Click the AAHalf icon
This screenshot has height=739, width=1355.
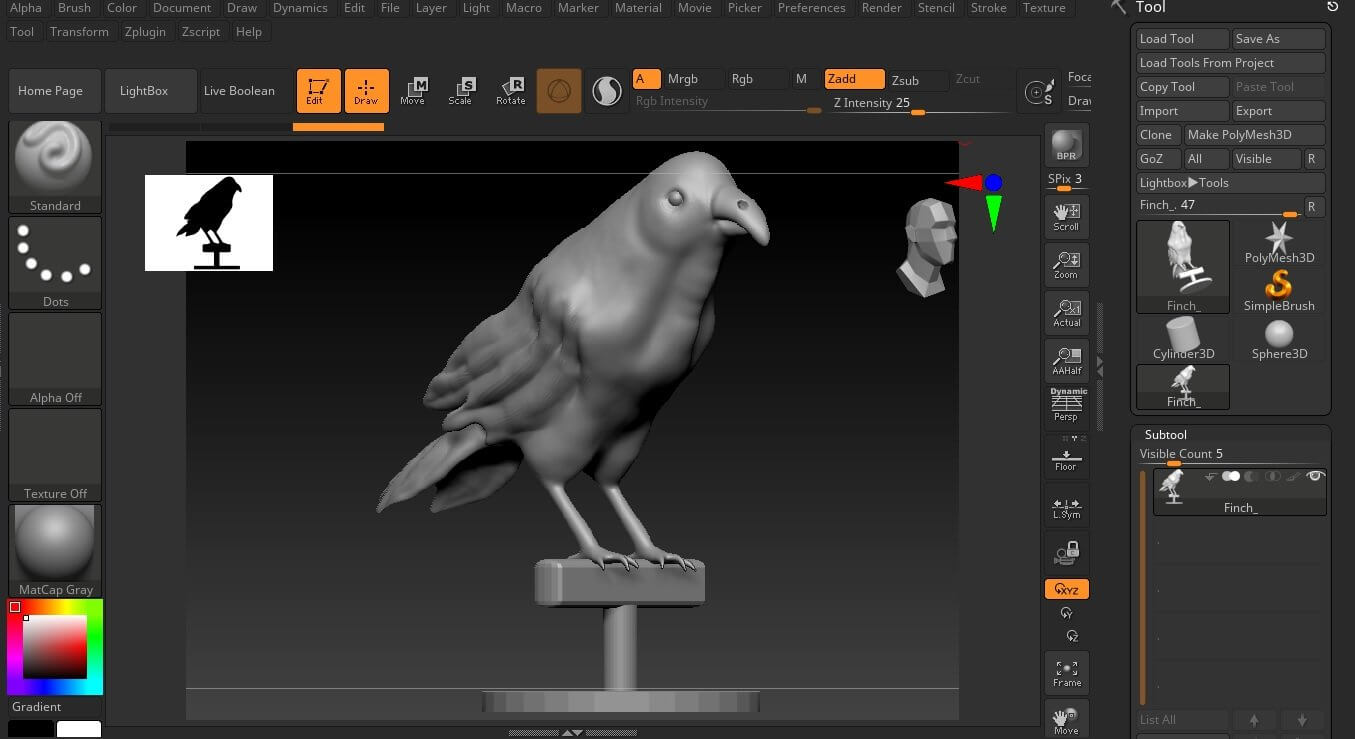click(x=1066, y=361)
